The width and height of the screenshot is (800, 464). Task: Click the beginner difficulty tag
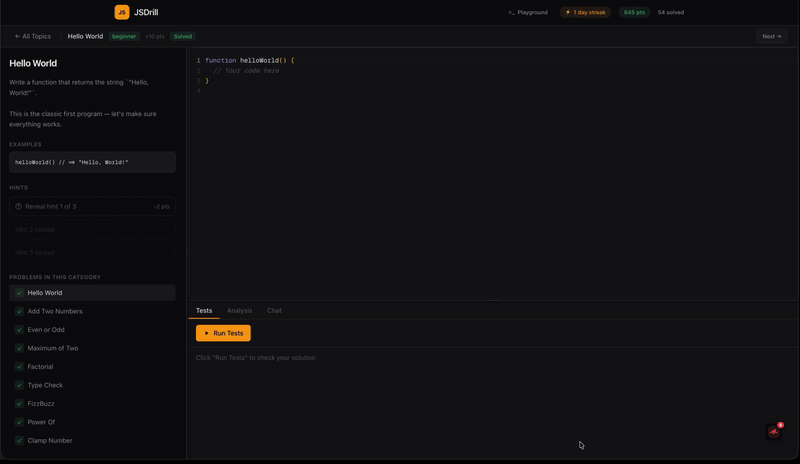click(124, 36)
